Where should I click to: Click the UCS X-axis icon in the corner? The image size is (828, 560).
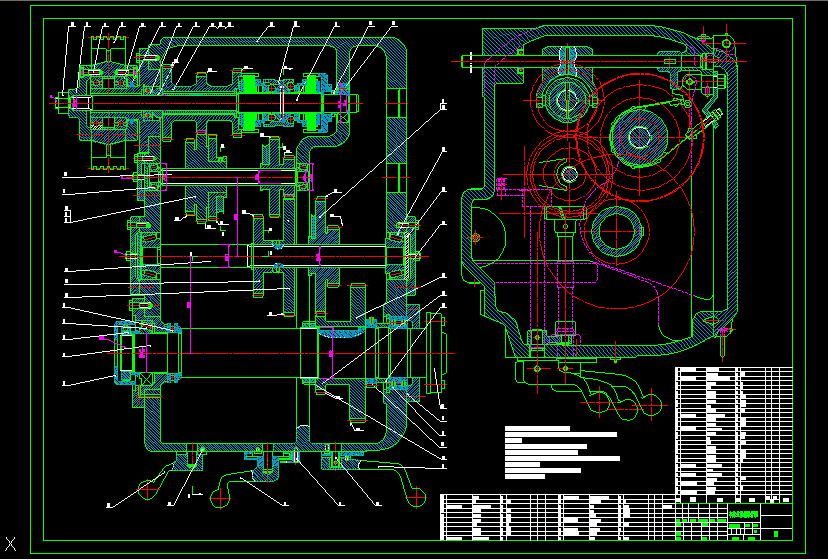click(11, 543)
